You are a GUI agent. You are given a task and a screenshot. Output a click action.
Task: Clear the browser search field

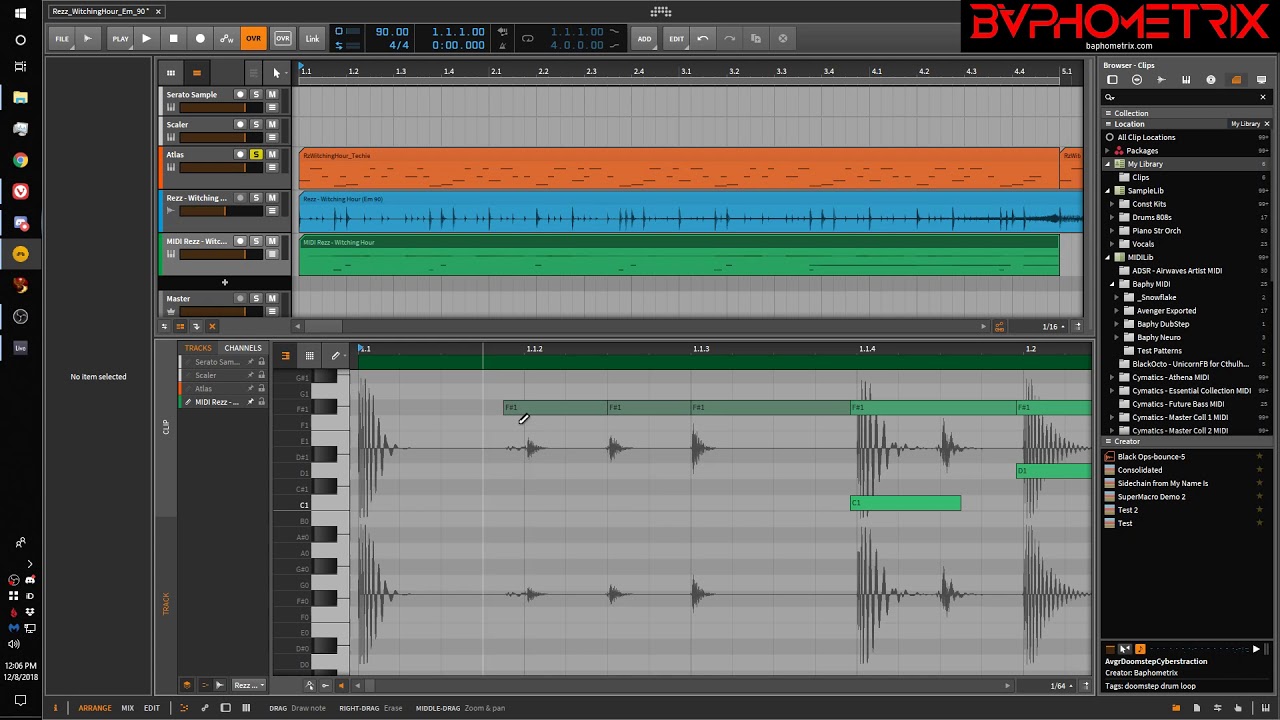pos(1263,97)
